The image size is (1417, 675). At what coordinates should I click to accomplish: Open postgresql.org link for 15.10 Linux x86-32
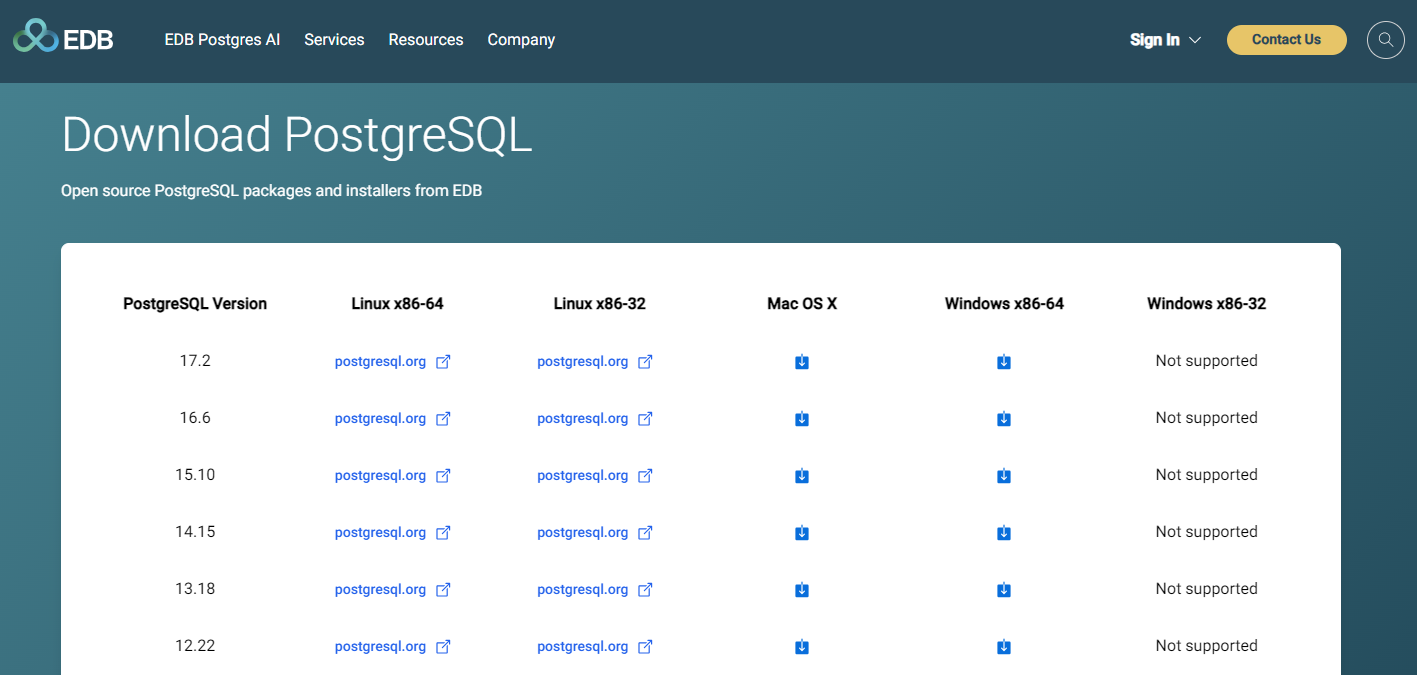click(583, 476)
